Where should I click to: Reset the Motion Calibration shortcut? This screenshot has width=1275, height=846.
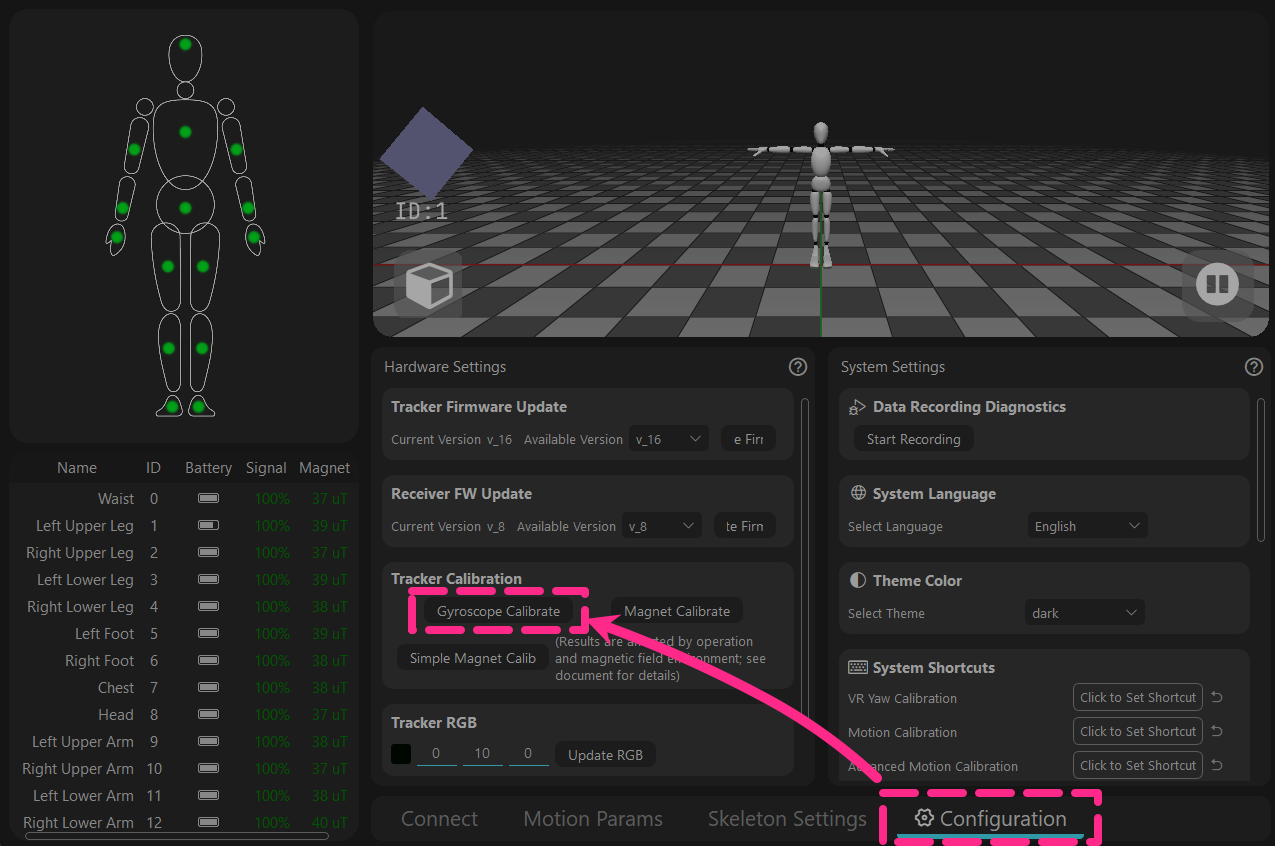point(1217,732)
